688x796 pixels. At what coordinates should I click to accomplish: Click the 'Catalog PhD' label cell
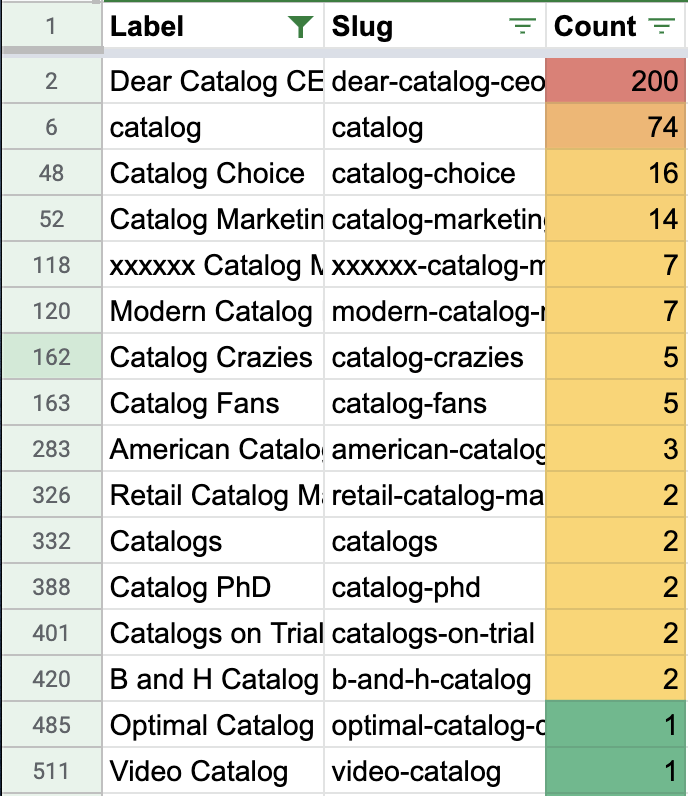click(x=214, y=587)
